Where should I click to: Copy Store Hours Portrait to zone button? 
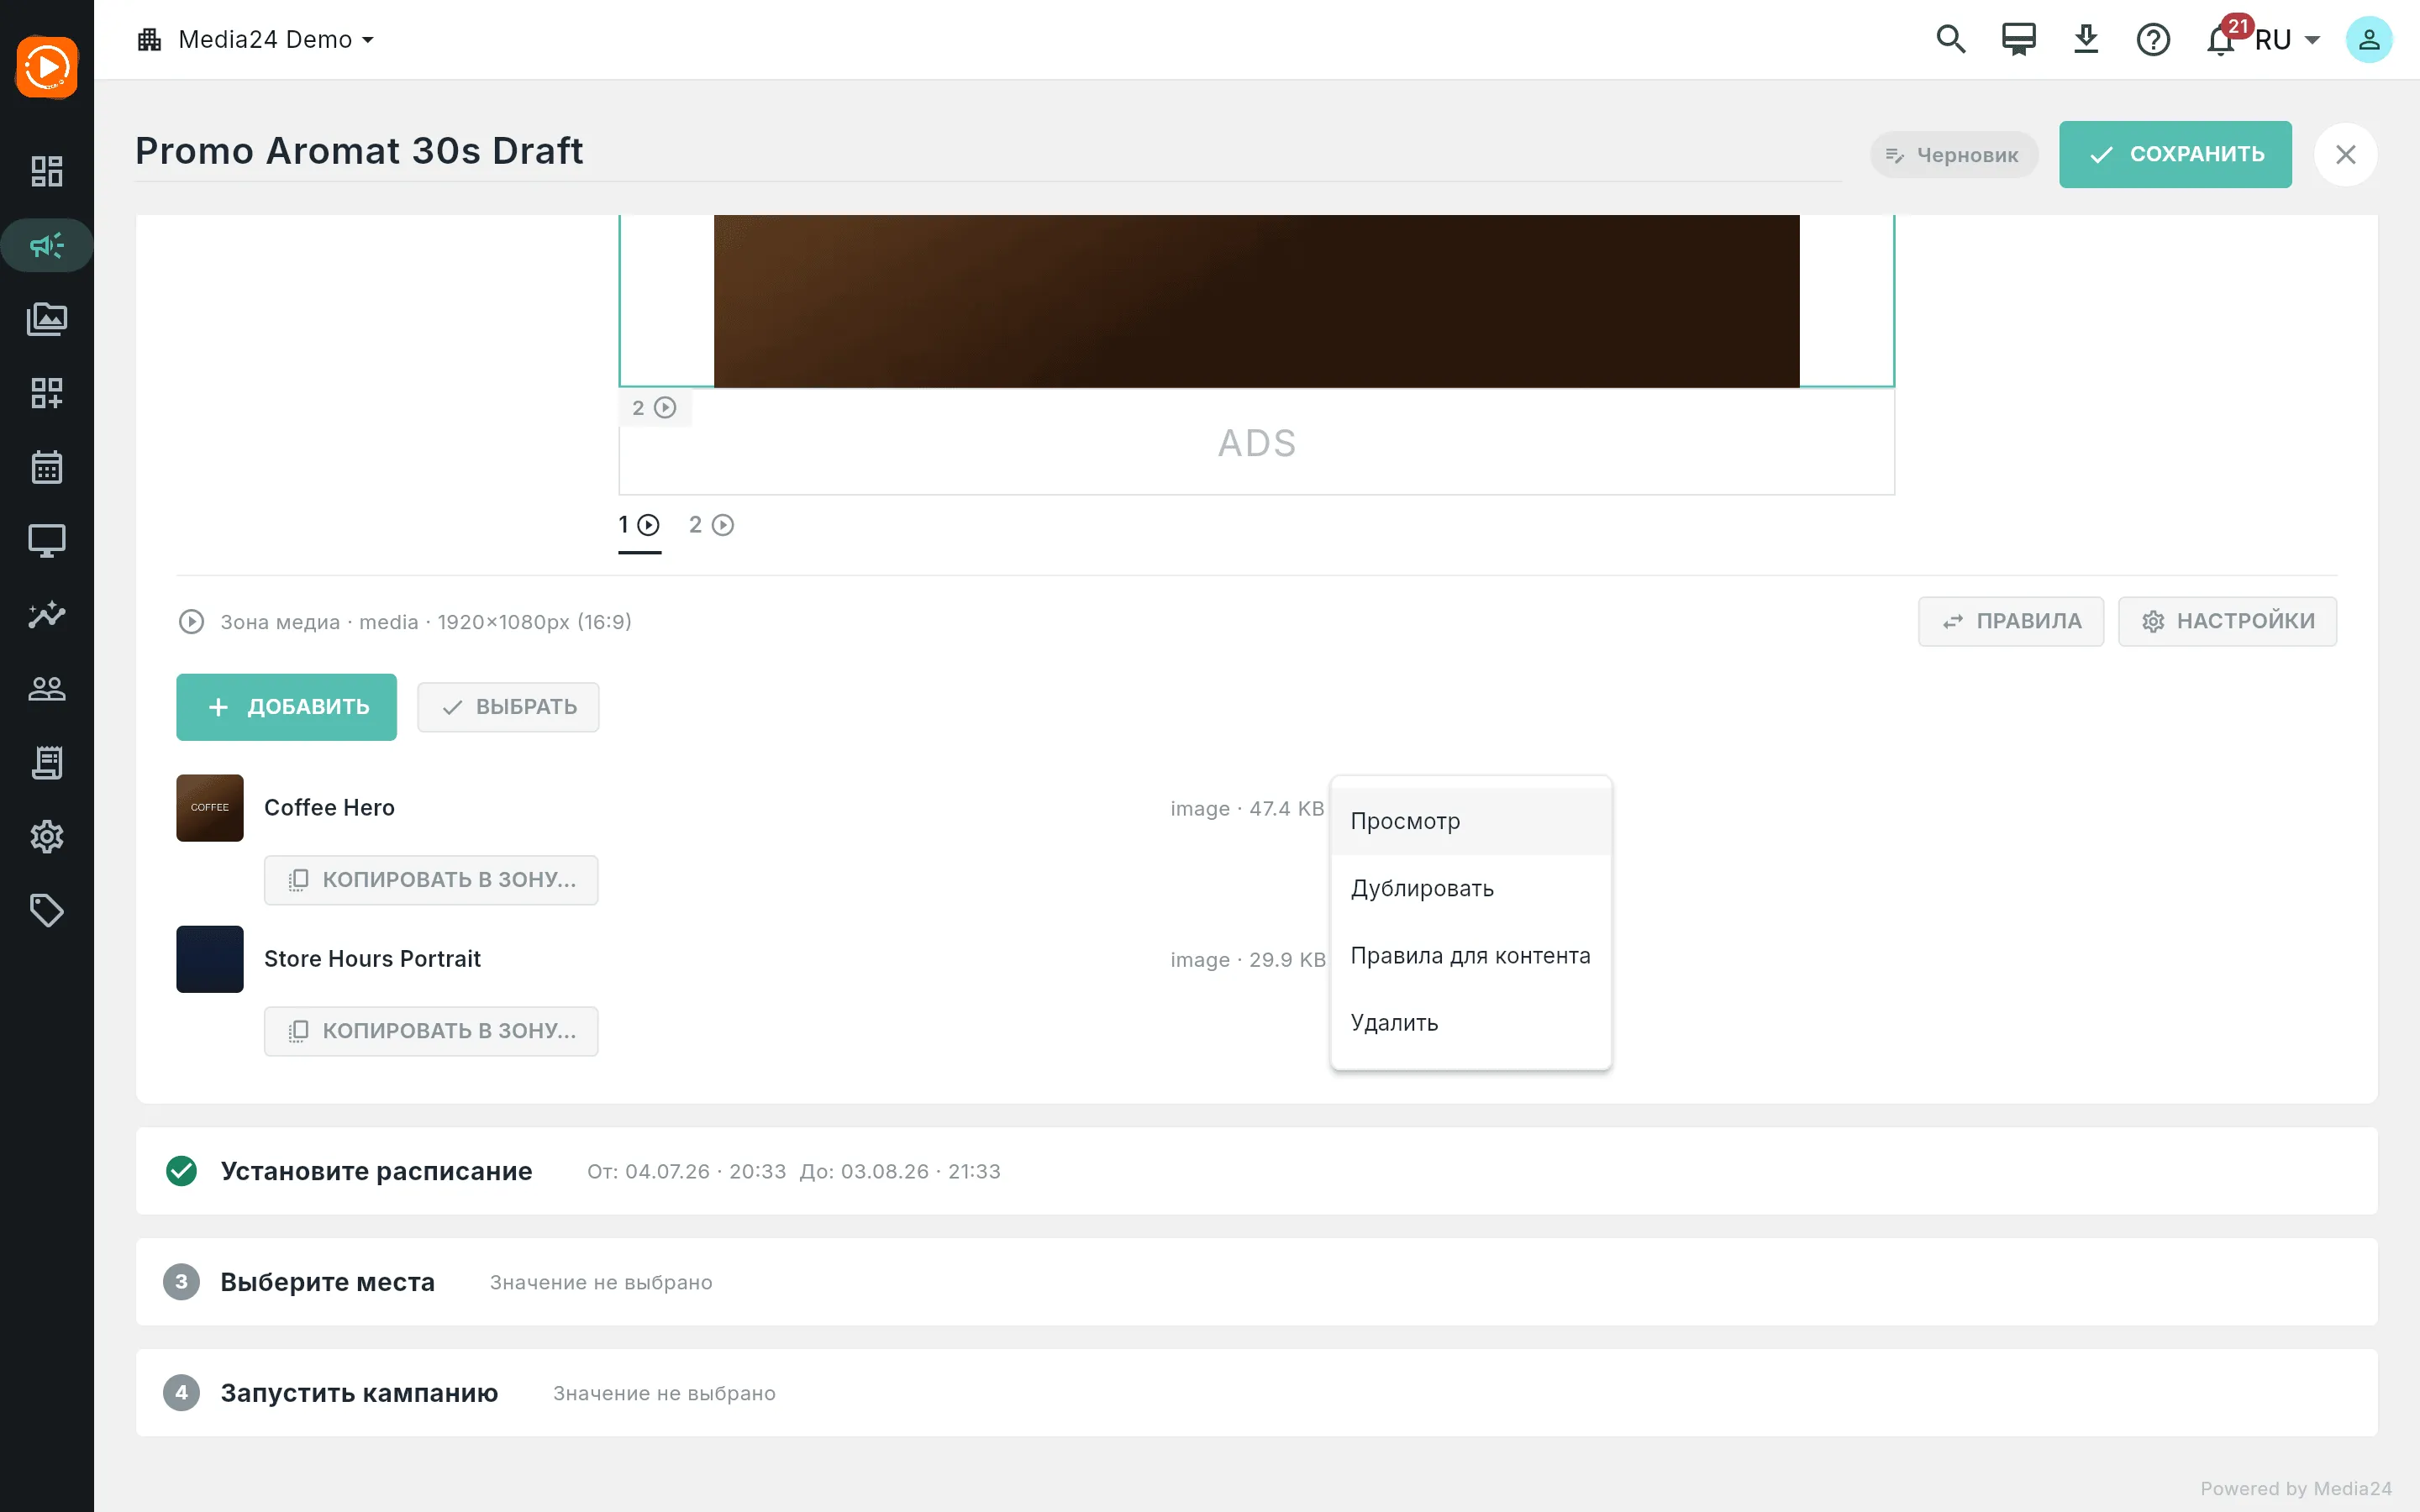(431, 1031)
